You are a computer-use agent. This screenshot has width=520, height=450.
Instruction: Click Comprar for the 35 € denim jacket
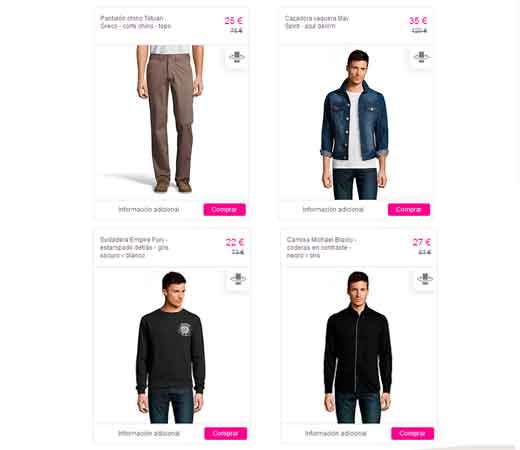coord(409,210)
